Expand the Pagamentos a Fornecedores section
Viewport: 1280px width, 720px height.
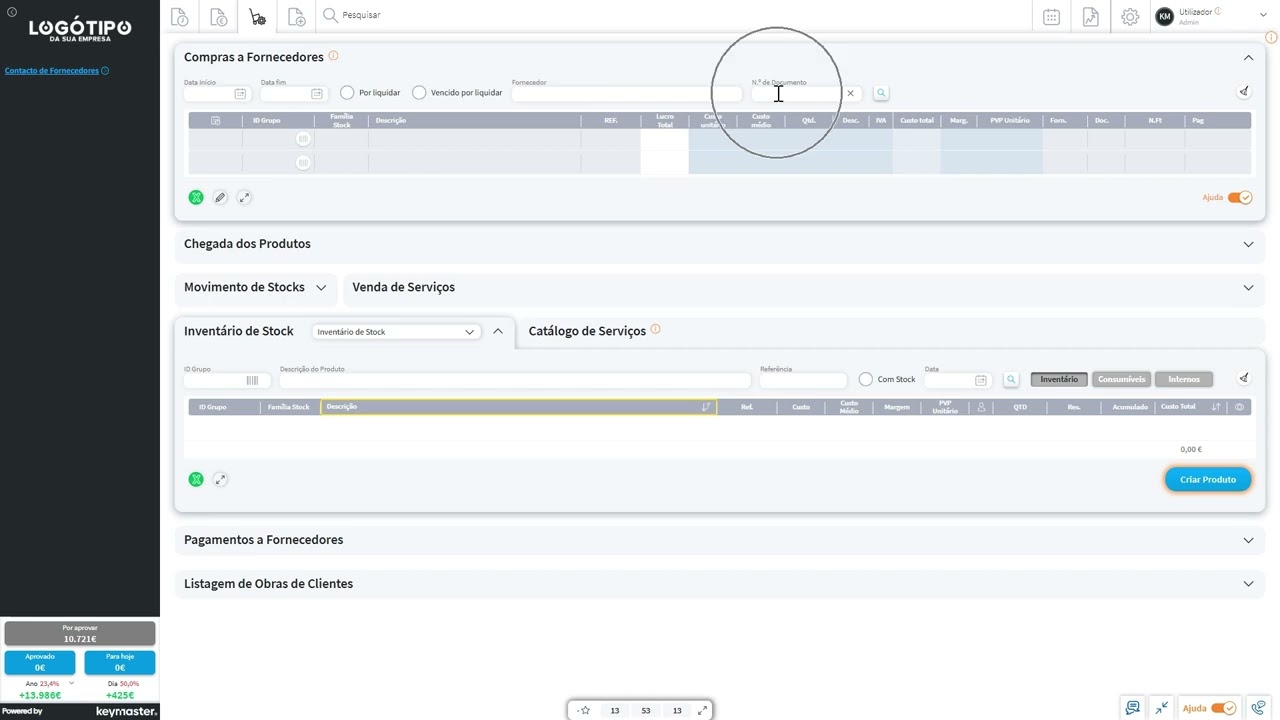pos(1248,540)
